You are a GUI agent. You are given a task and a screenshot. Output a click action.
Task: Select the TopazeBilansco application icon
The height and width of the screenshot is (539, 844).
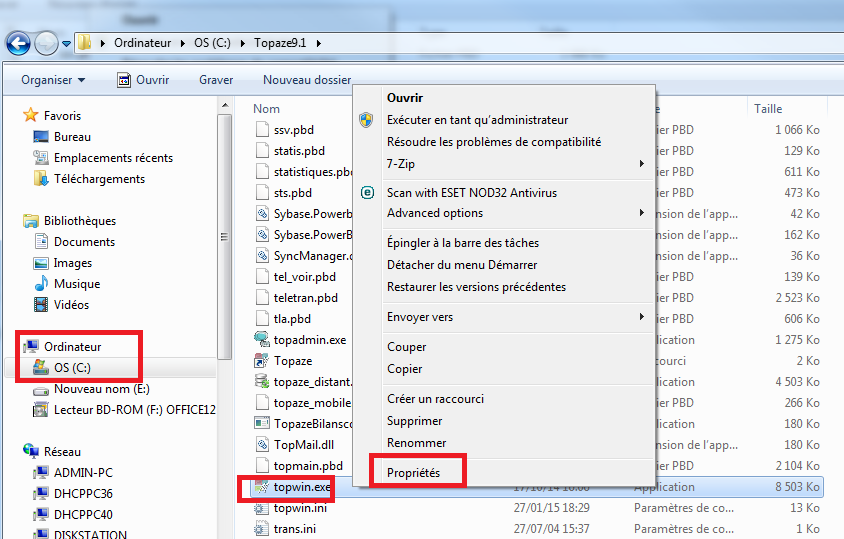(262, 423)
